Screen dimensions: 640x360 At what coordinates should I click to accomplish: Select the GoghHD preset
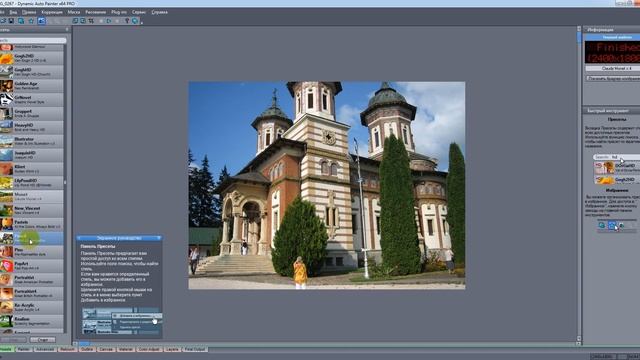tap(32, 72)
